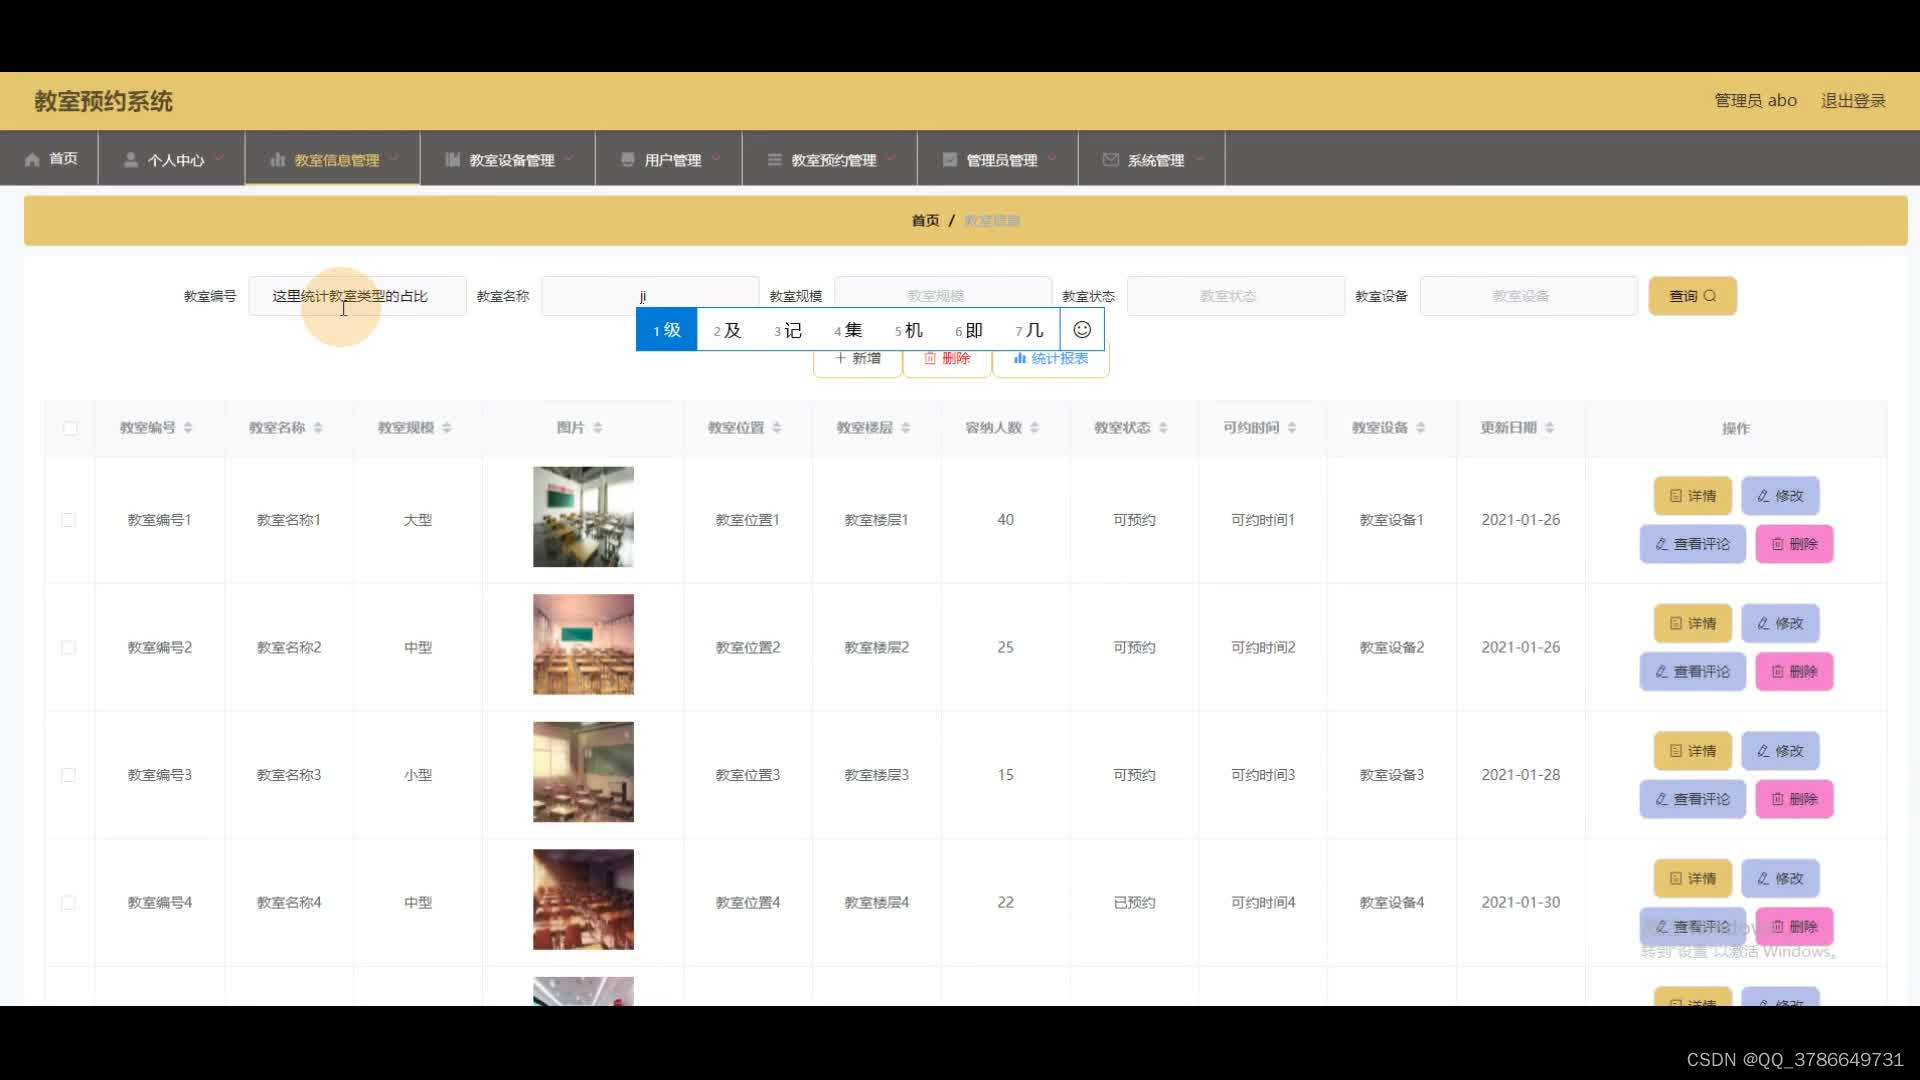This screenshot has height=1080, width=1920.
Task: Sort by 教室楼层 column arrows
Action: pos(906,428)
